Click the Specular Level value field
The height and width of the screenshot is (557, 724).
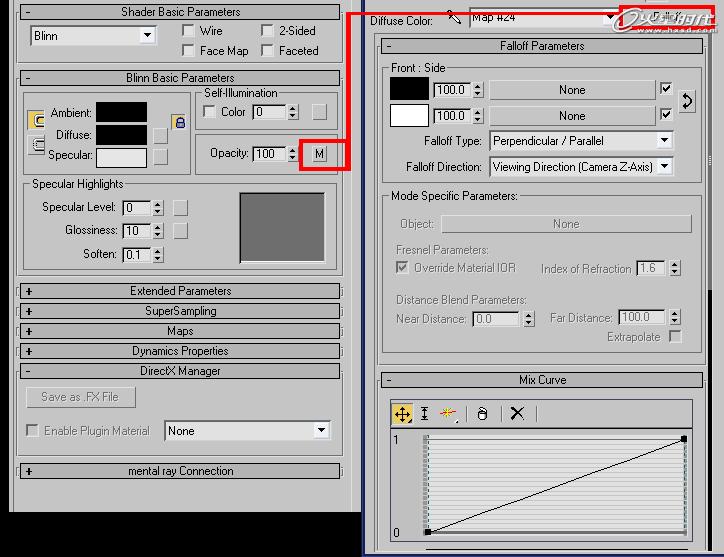coord(137,208)
